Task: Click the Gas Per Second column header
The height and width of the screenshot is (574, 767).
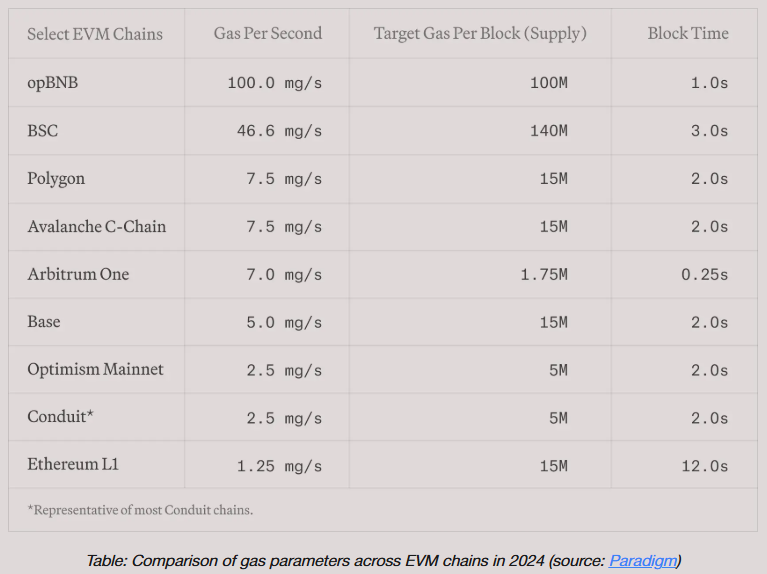Action: point(268,33)
